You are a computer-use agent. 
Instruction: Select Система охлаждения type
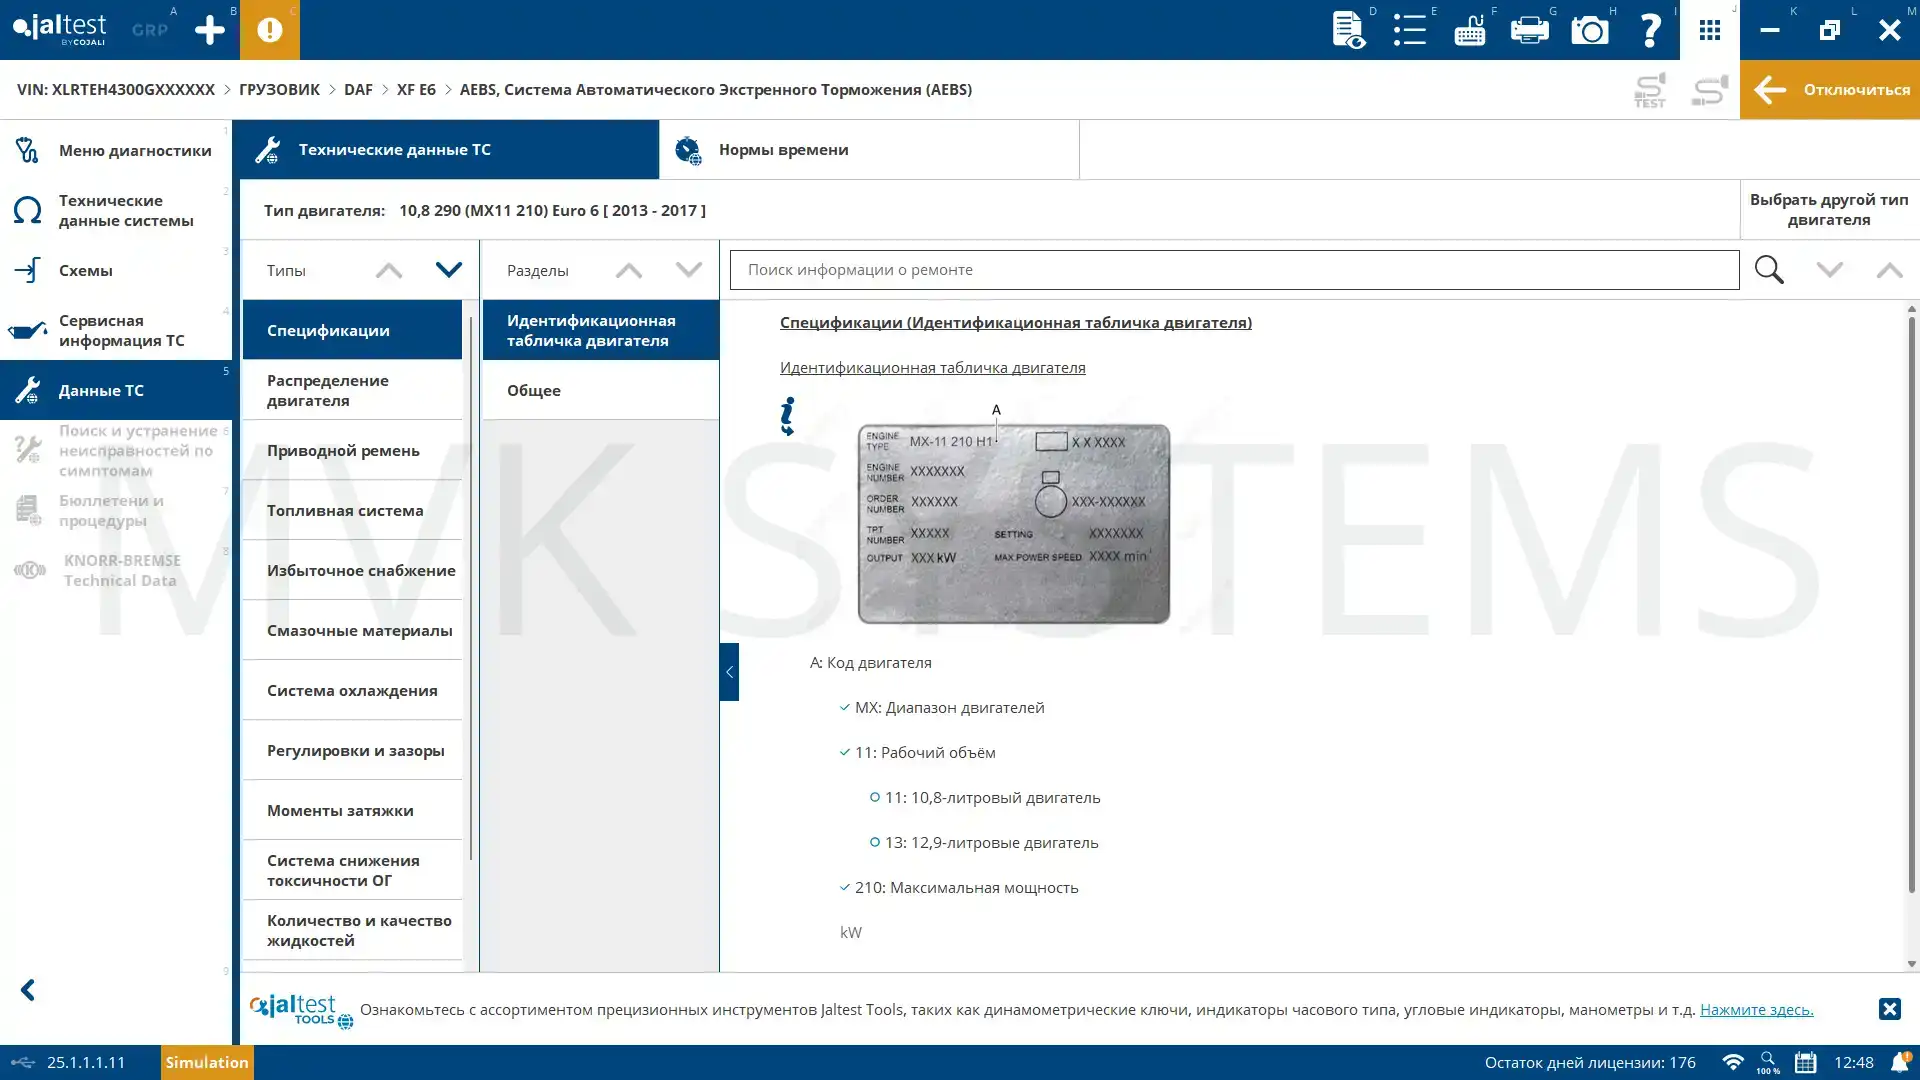(352, 690)
